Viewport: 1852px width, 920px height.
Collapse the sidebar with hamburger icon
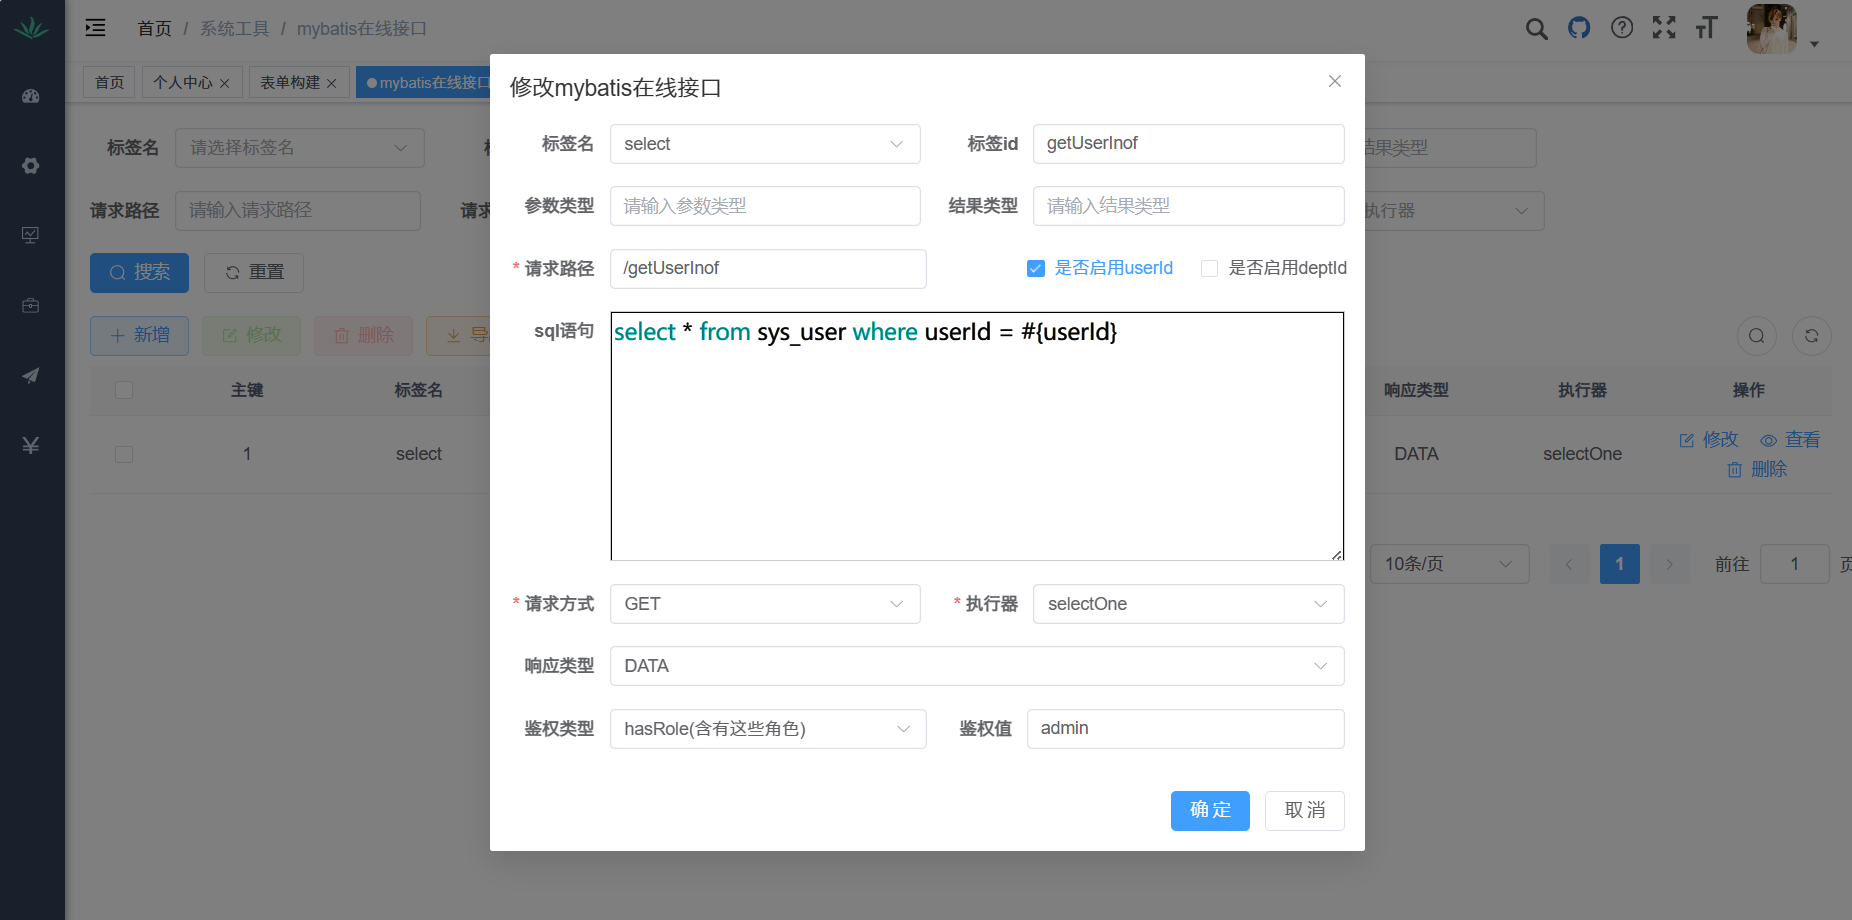(x=96, y=28)
